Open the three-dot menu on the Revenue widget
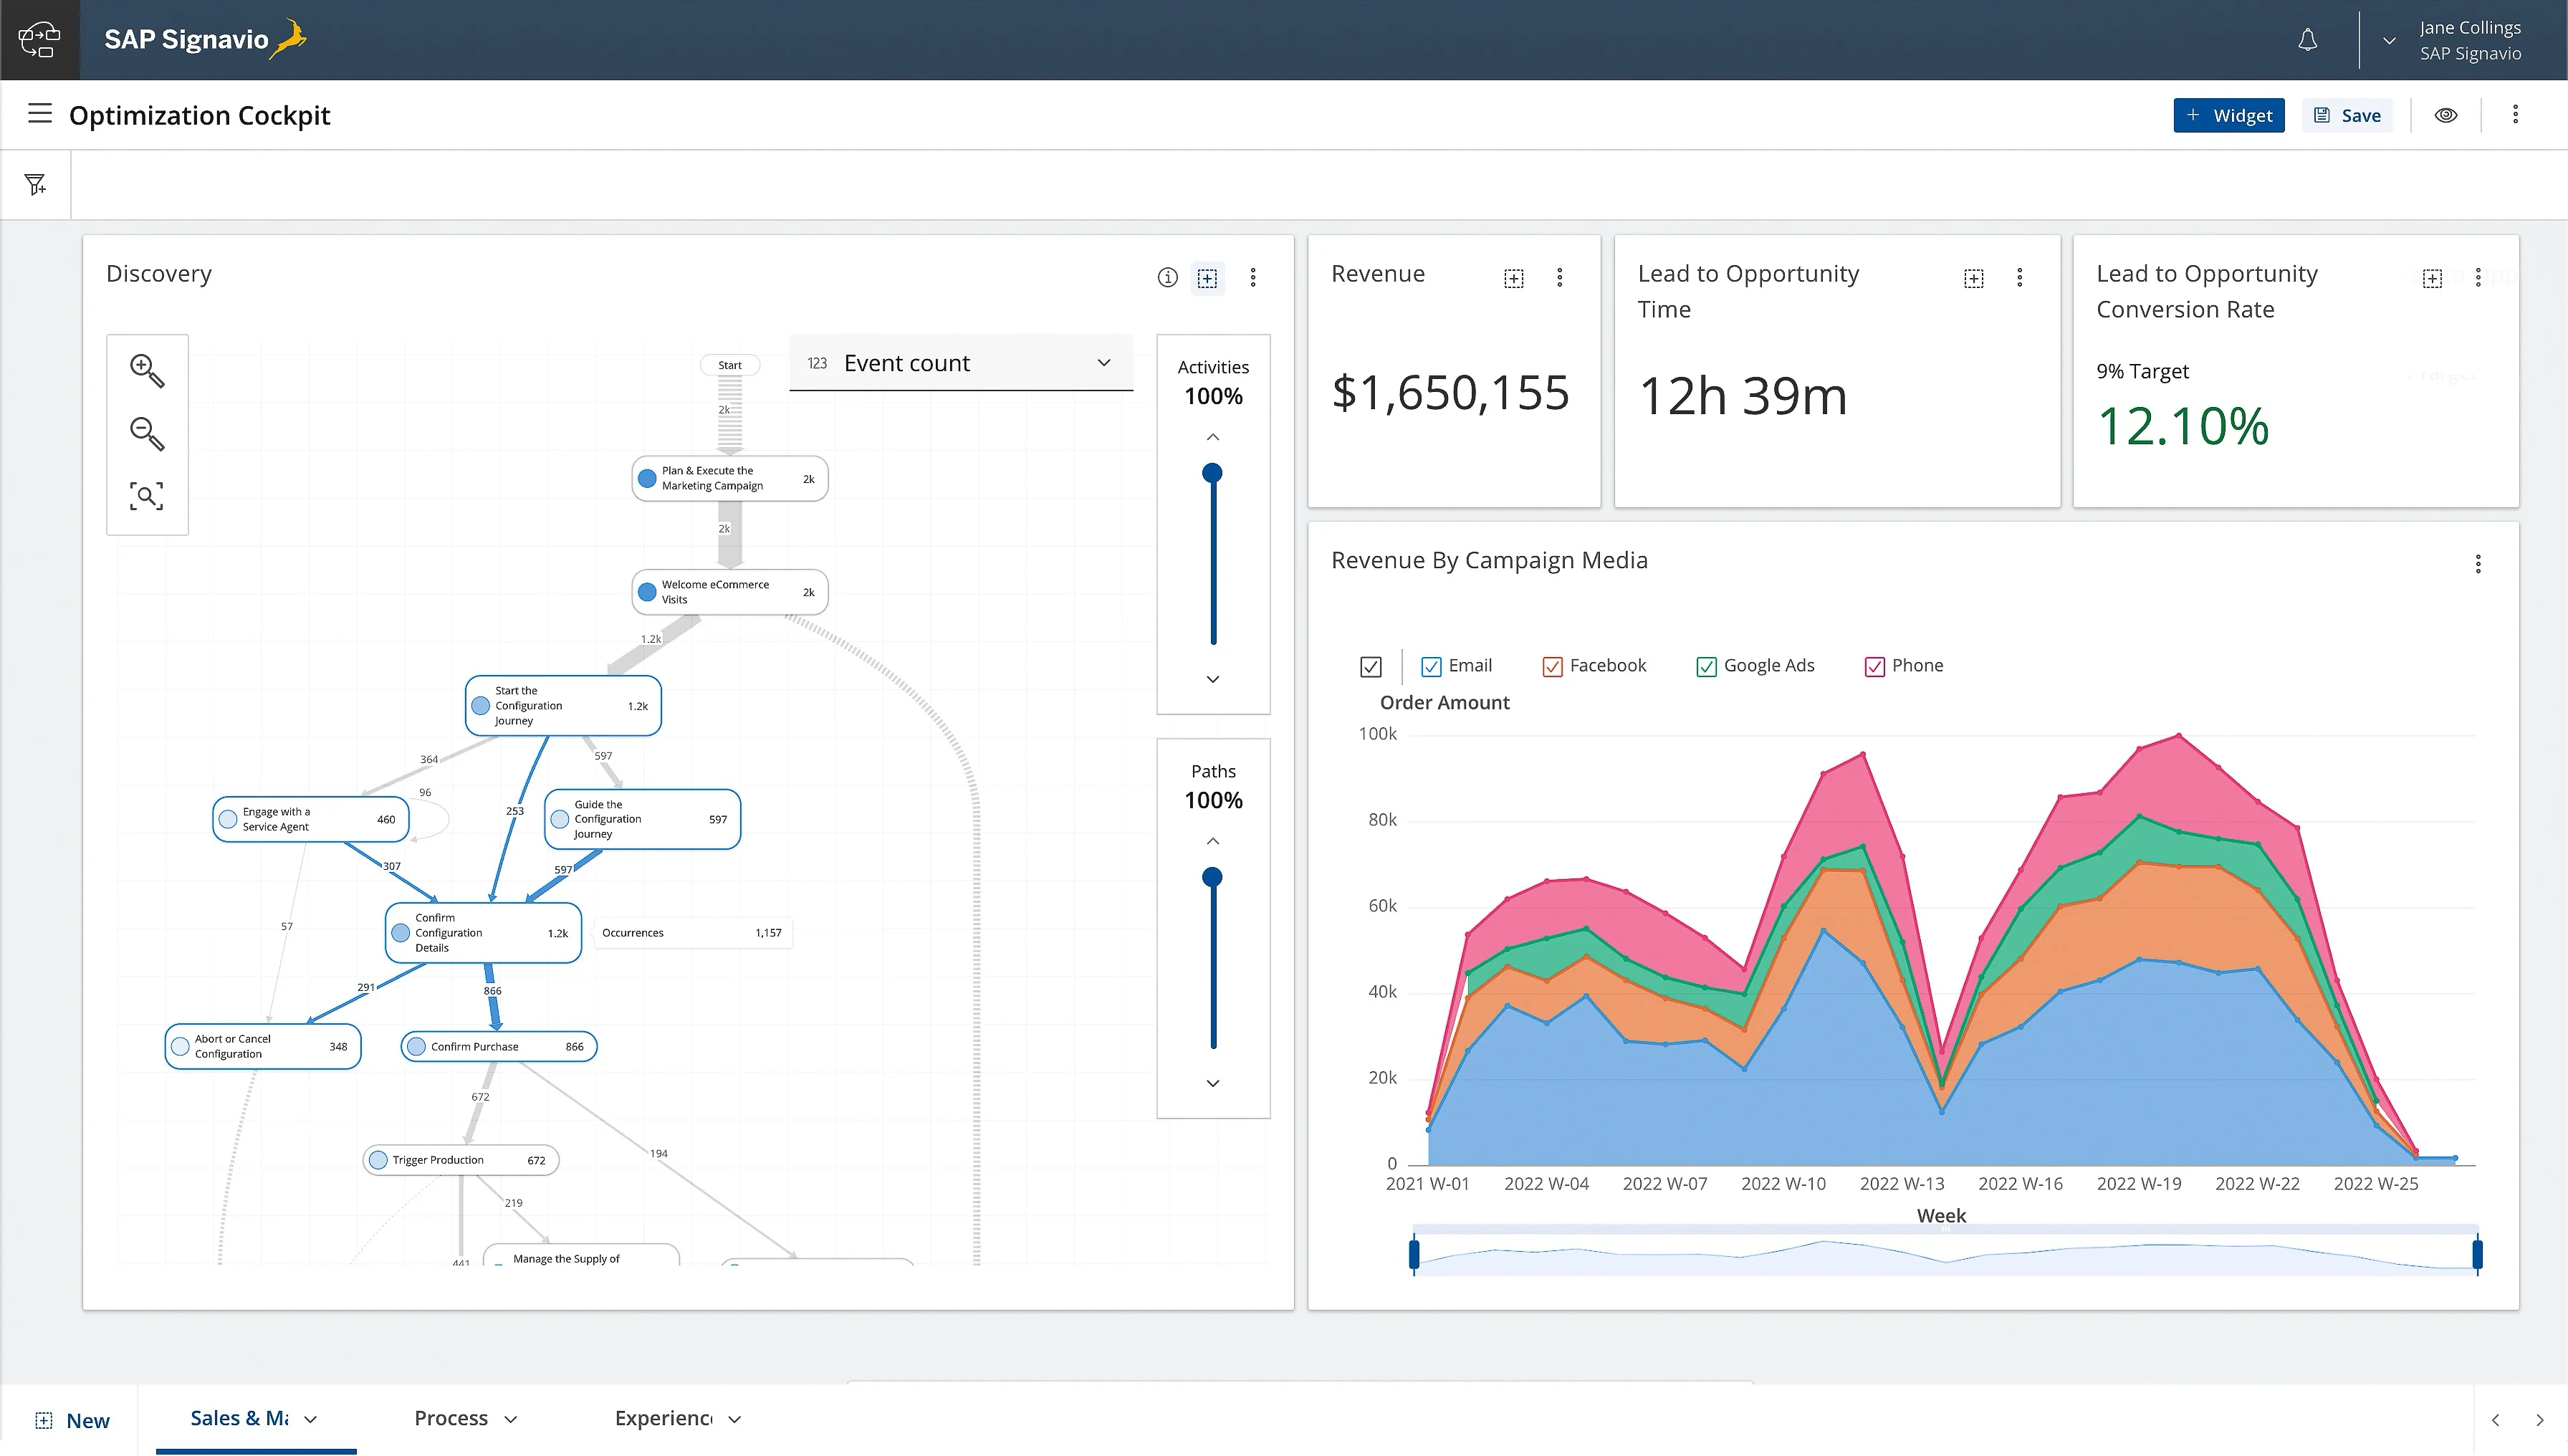This screenshot has width=2568, height=1456. 1560,277
